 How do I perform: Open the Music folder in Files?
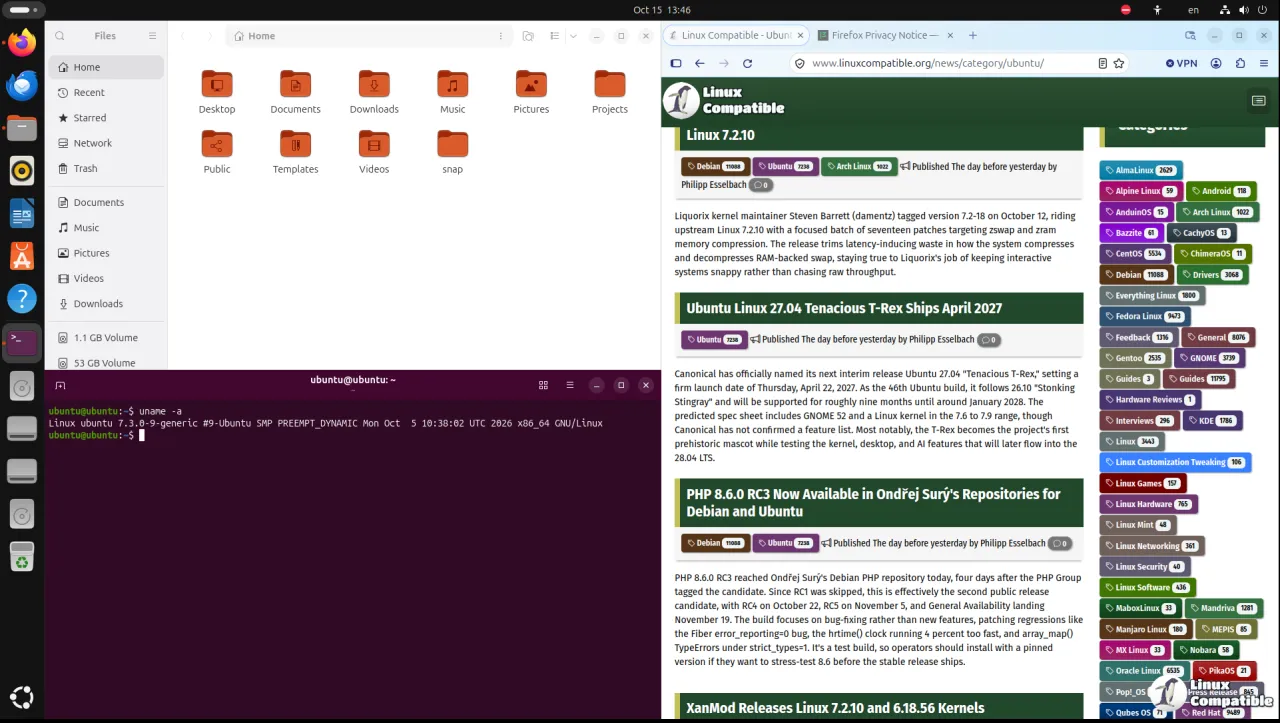pyautogui.click(x=452, y=92)
